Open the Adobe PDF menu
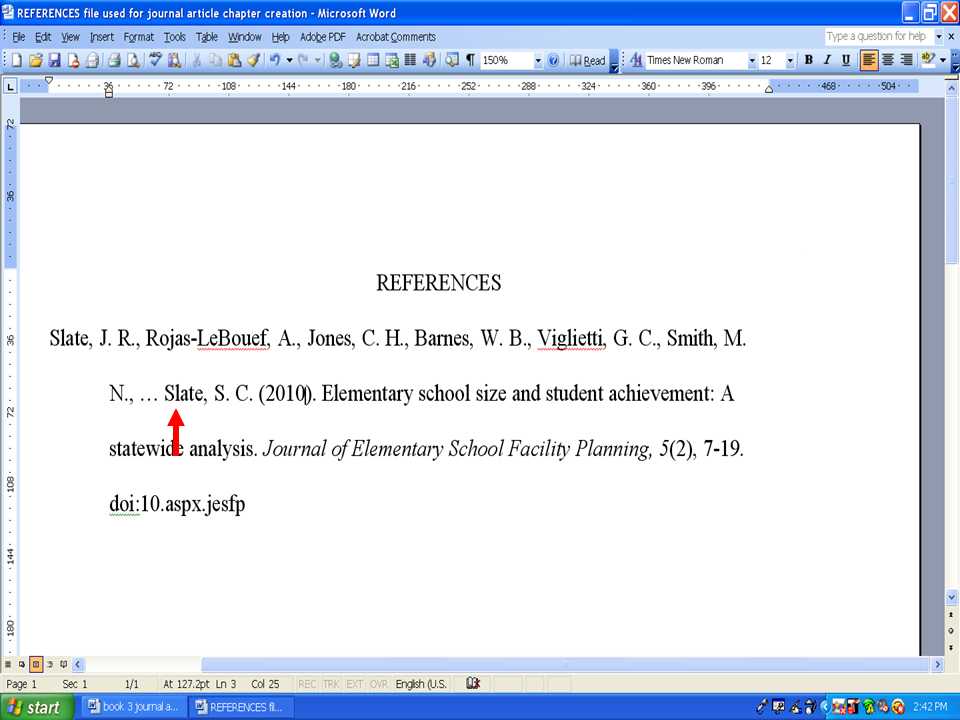This screenshot has width=960, height=720. (323, 37)
